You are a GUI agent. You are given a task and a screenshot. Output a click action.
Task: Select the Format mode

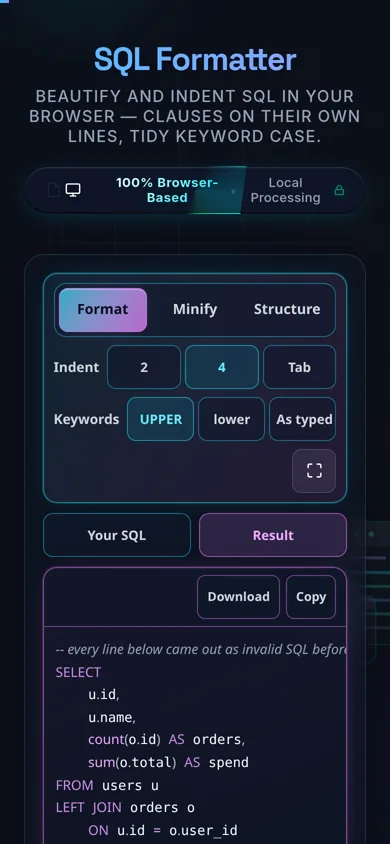[x=103, y=310]
